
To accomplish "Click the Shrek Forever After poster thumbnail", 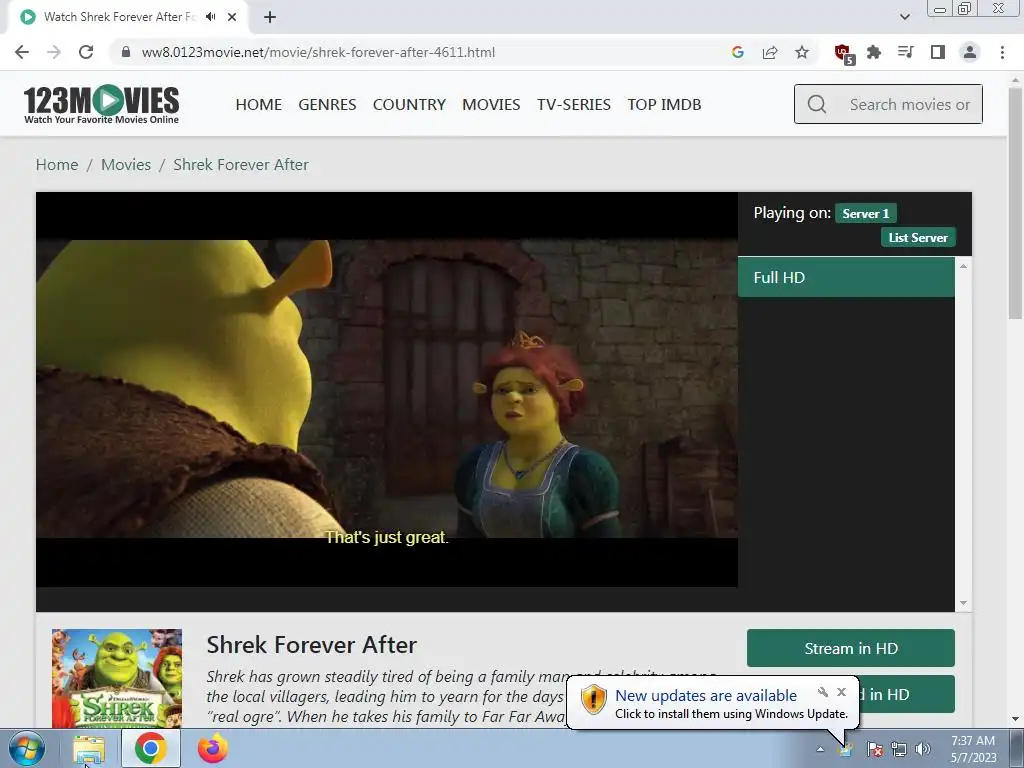I will (x=117, y=679).
